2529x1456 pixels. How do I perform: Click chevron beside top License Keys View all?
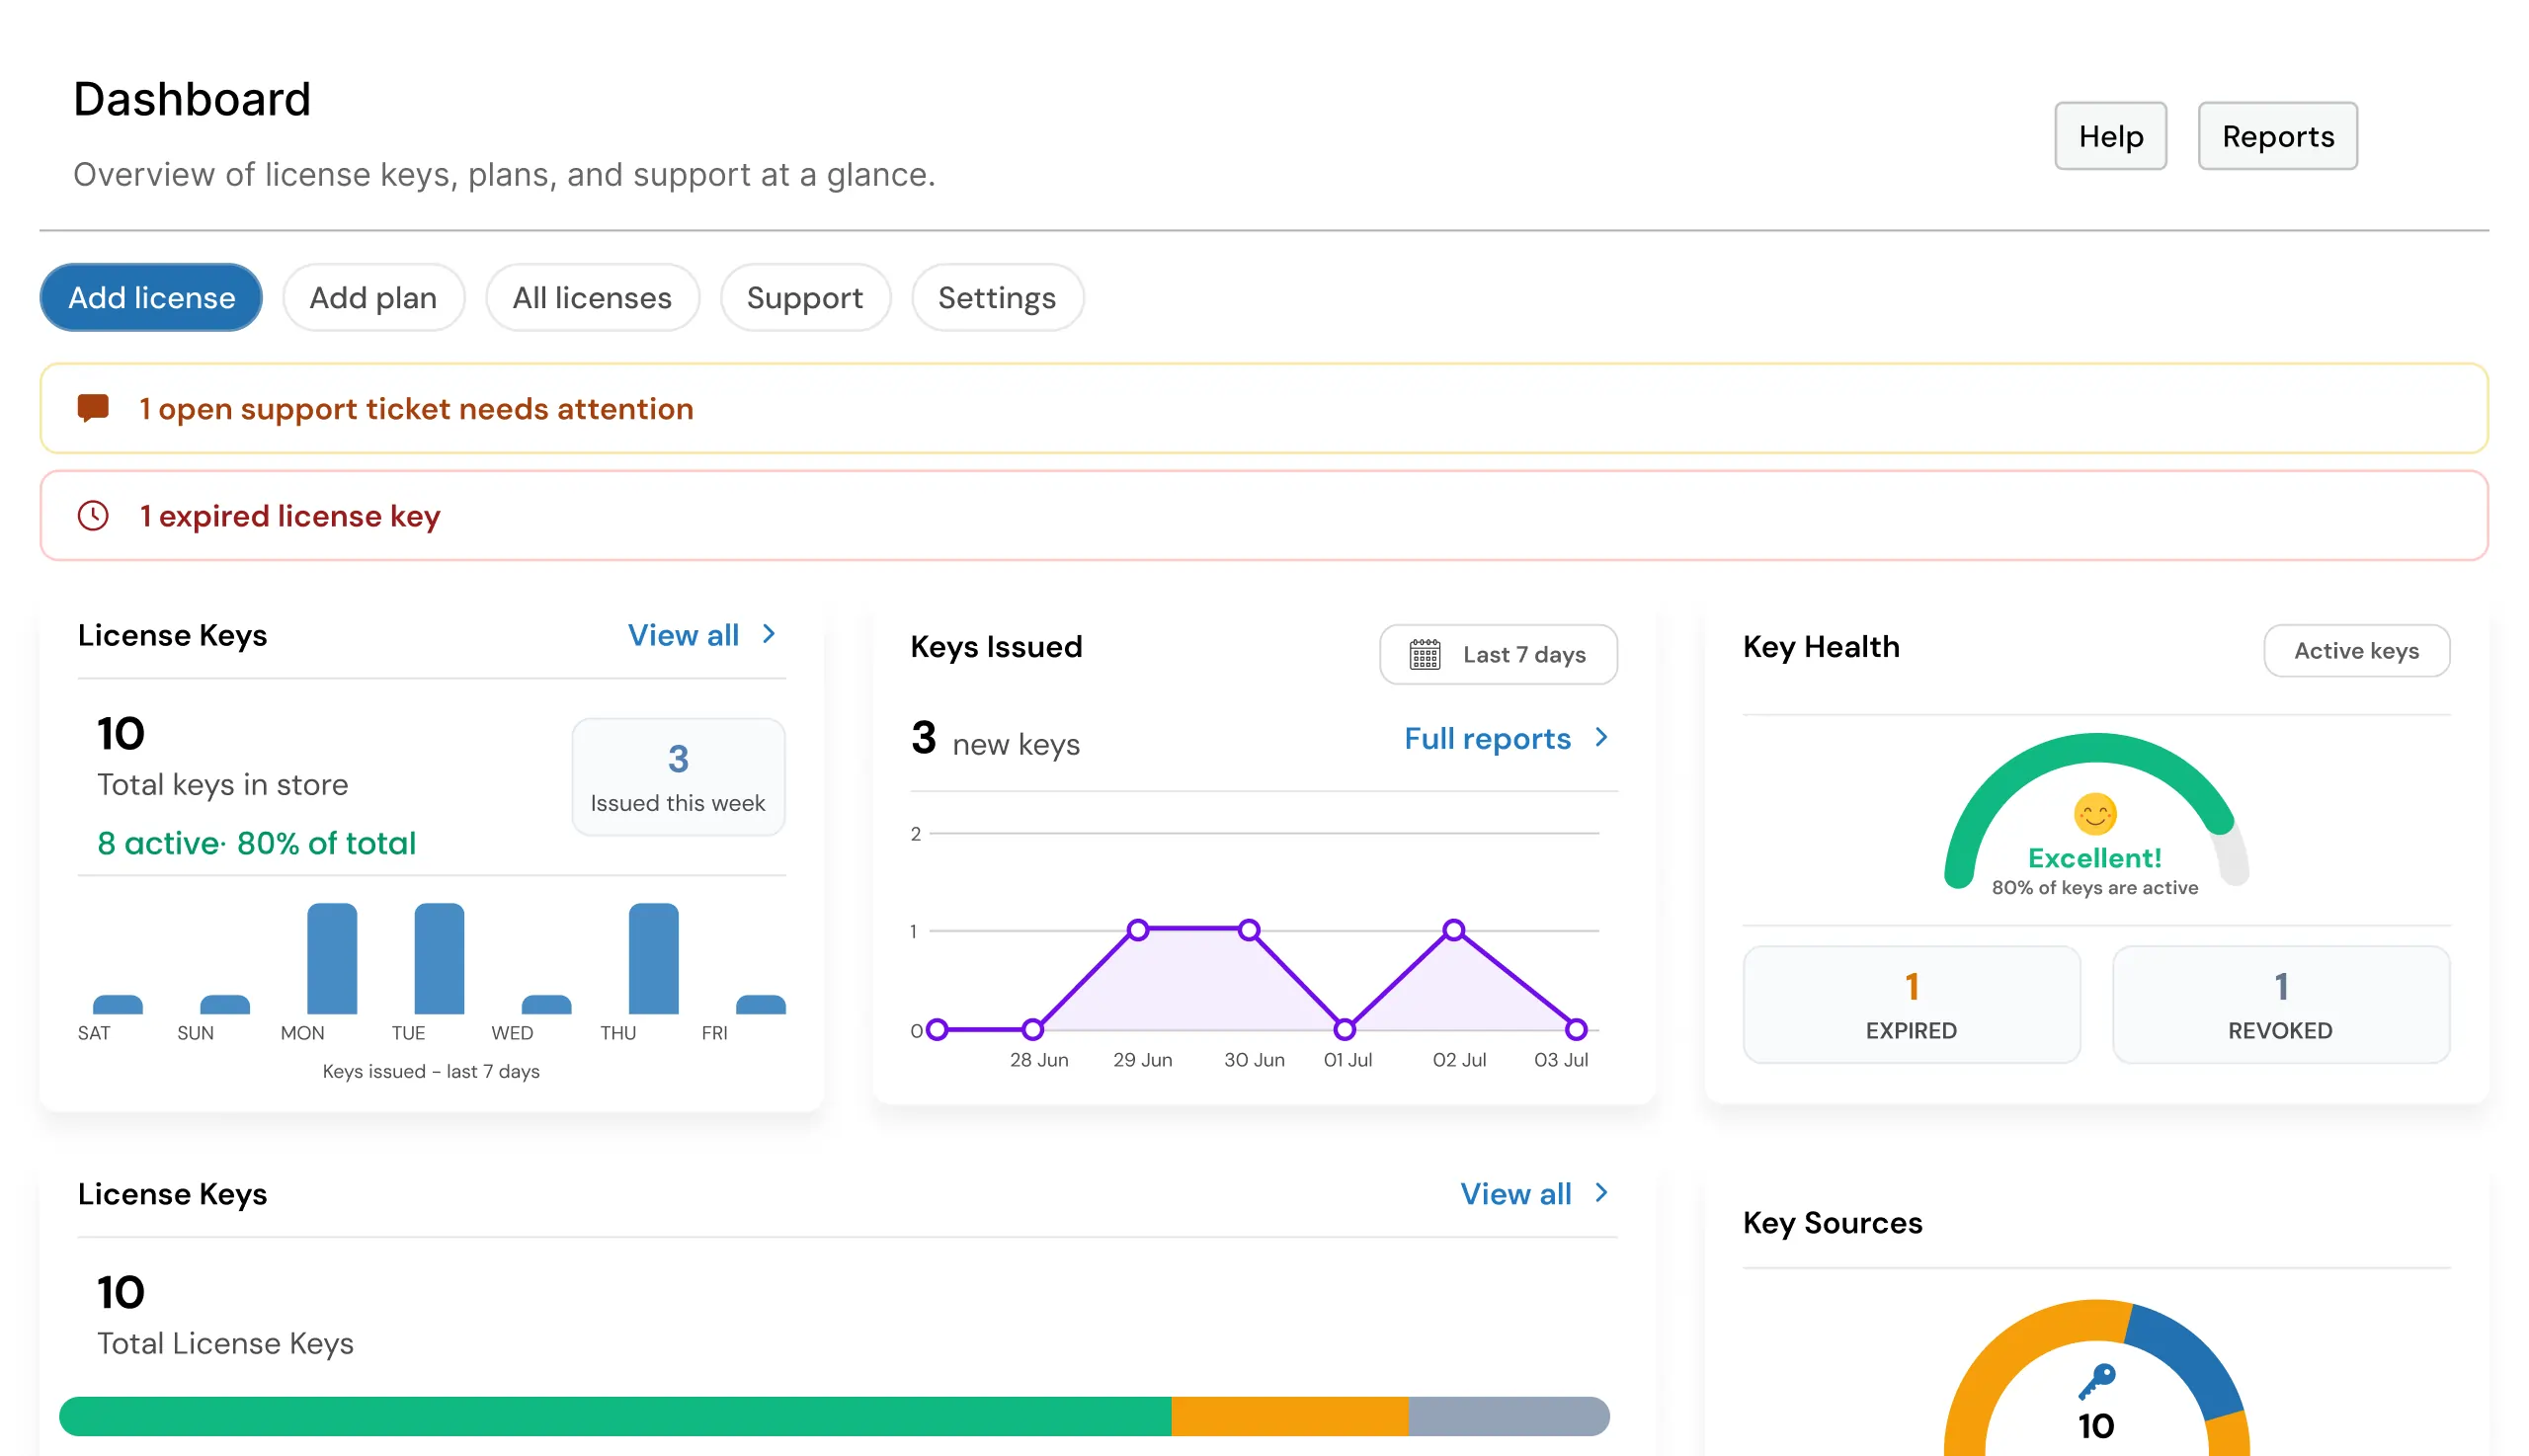(768, 634)
